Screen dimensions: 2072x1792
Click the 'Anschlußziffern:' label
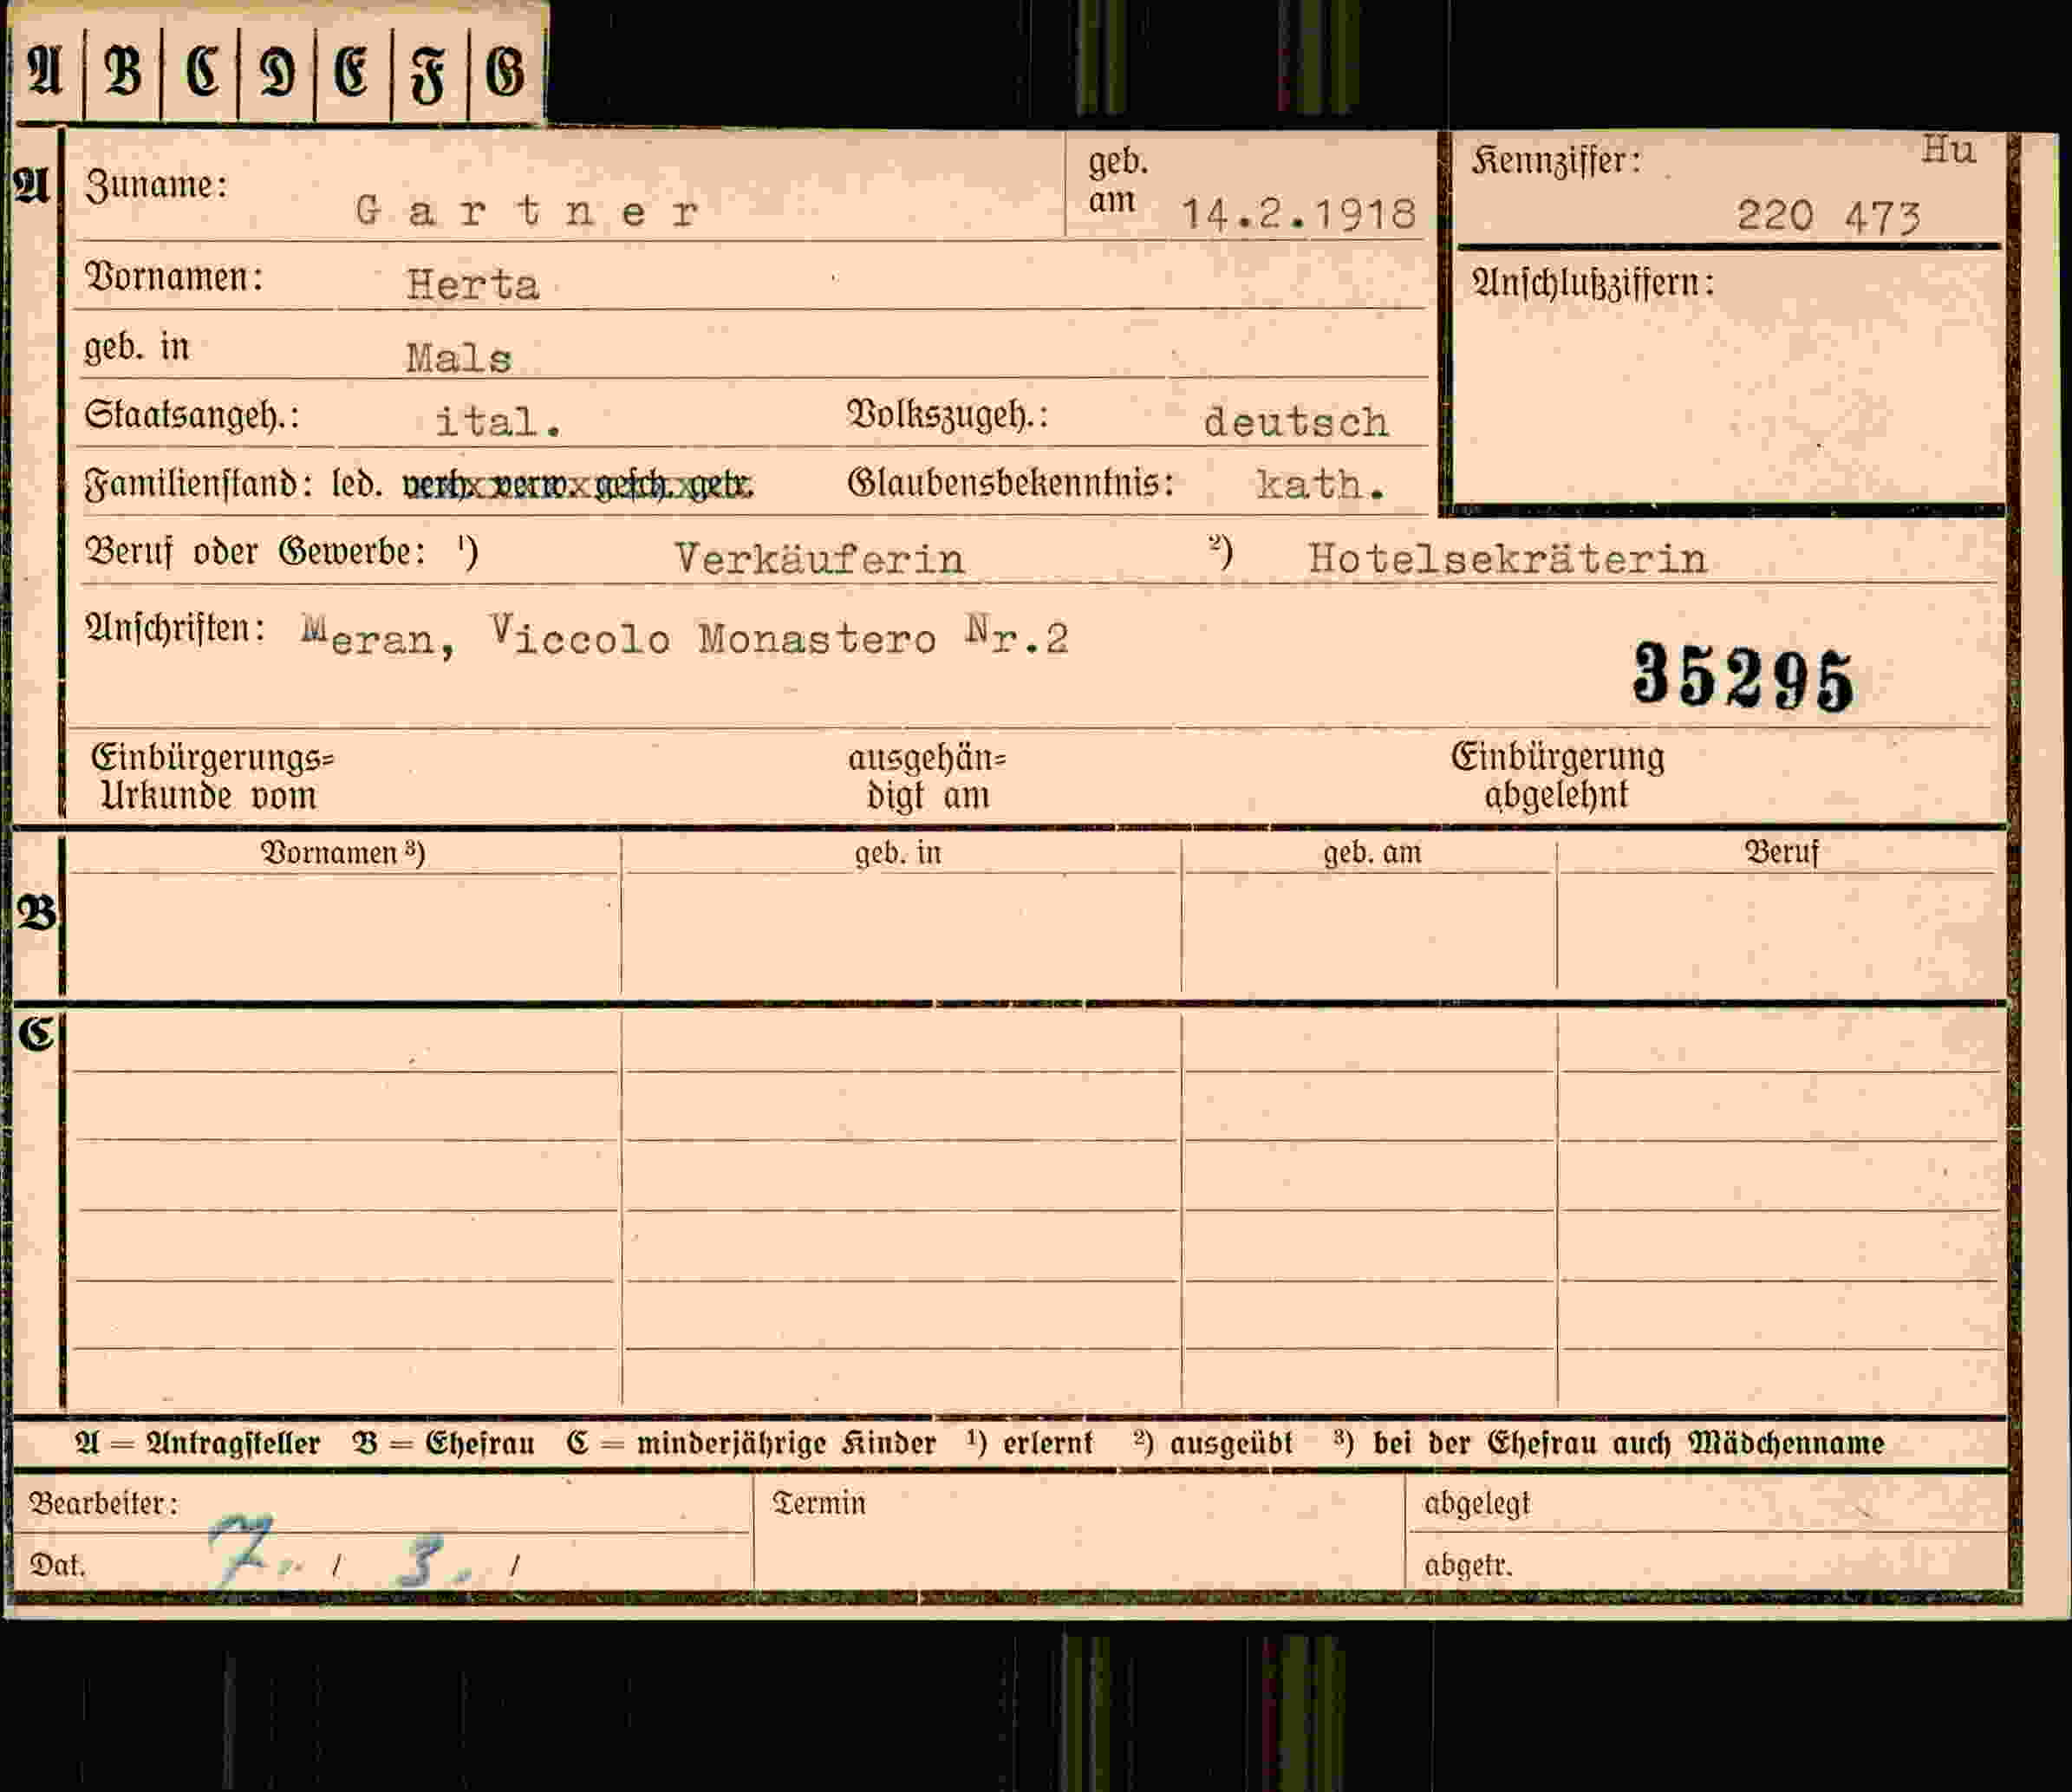point(1593,284)
